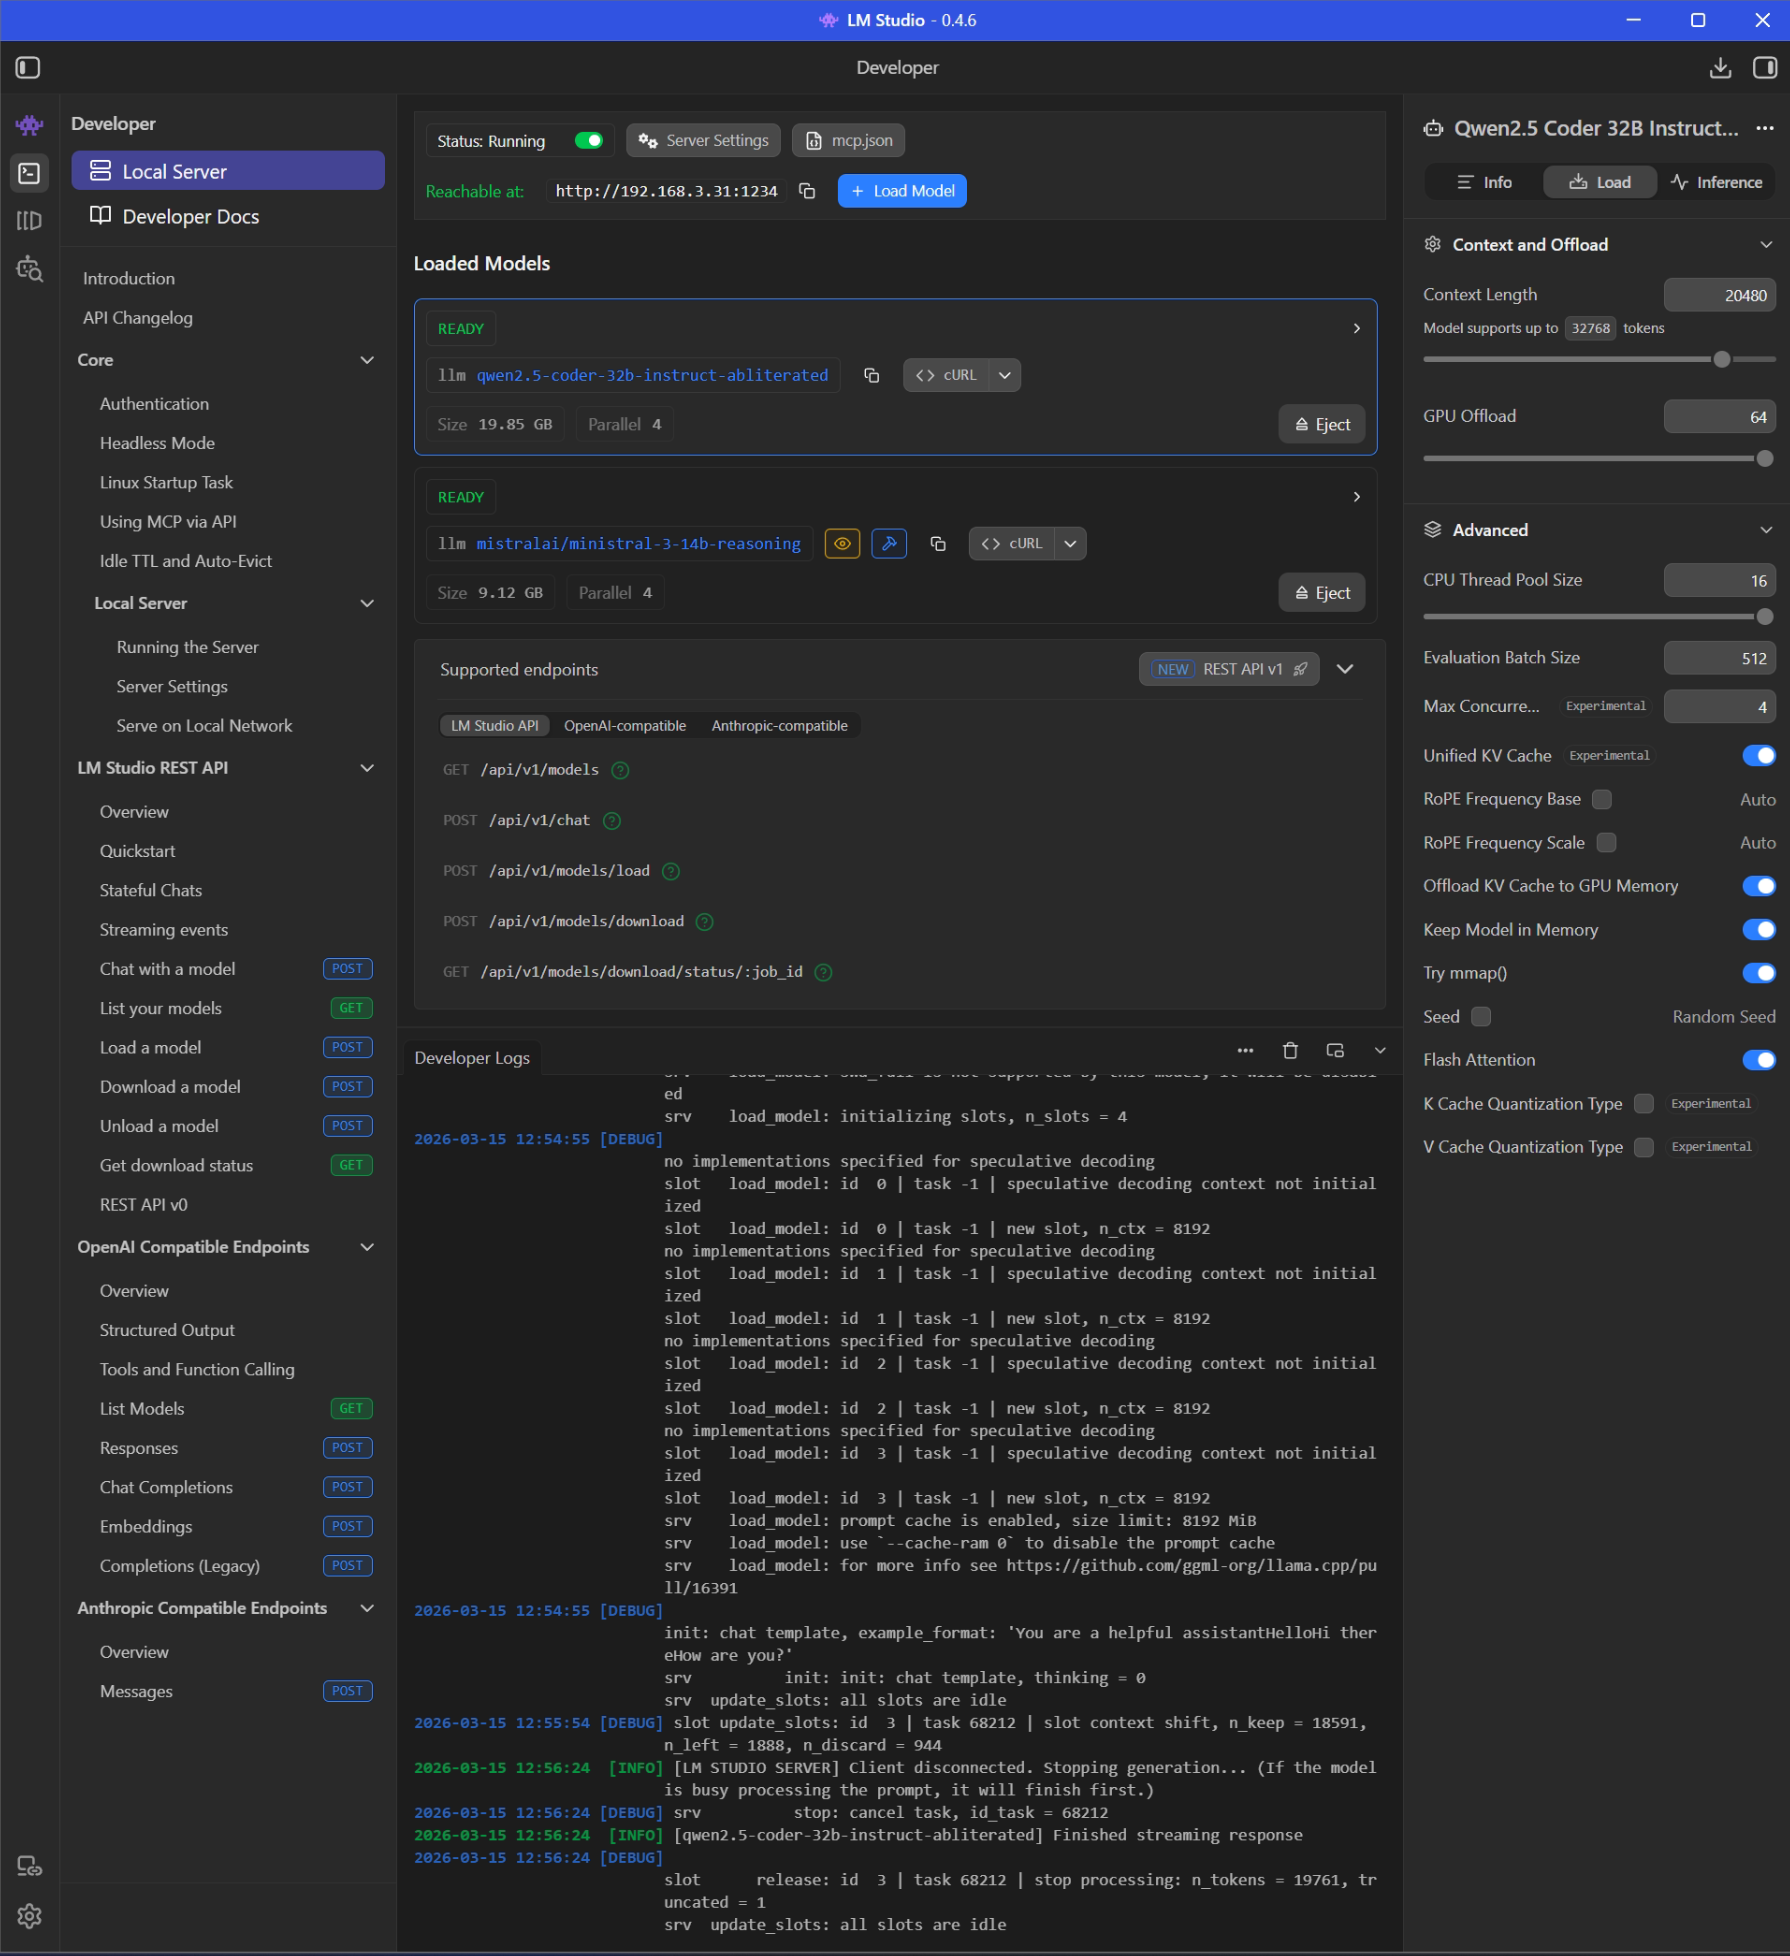Open the model search icon in sidebar
The image size is (1790, 1956).
coord(29,269)
